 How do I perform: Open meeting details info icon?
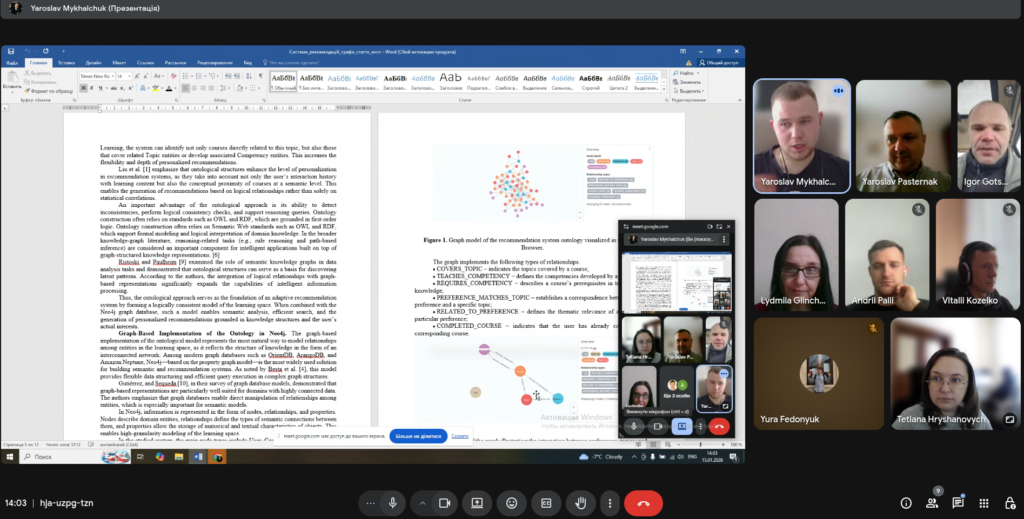click(906, 503)
